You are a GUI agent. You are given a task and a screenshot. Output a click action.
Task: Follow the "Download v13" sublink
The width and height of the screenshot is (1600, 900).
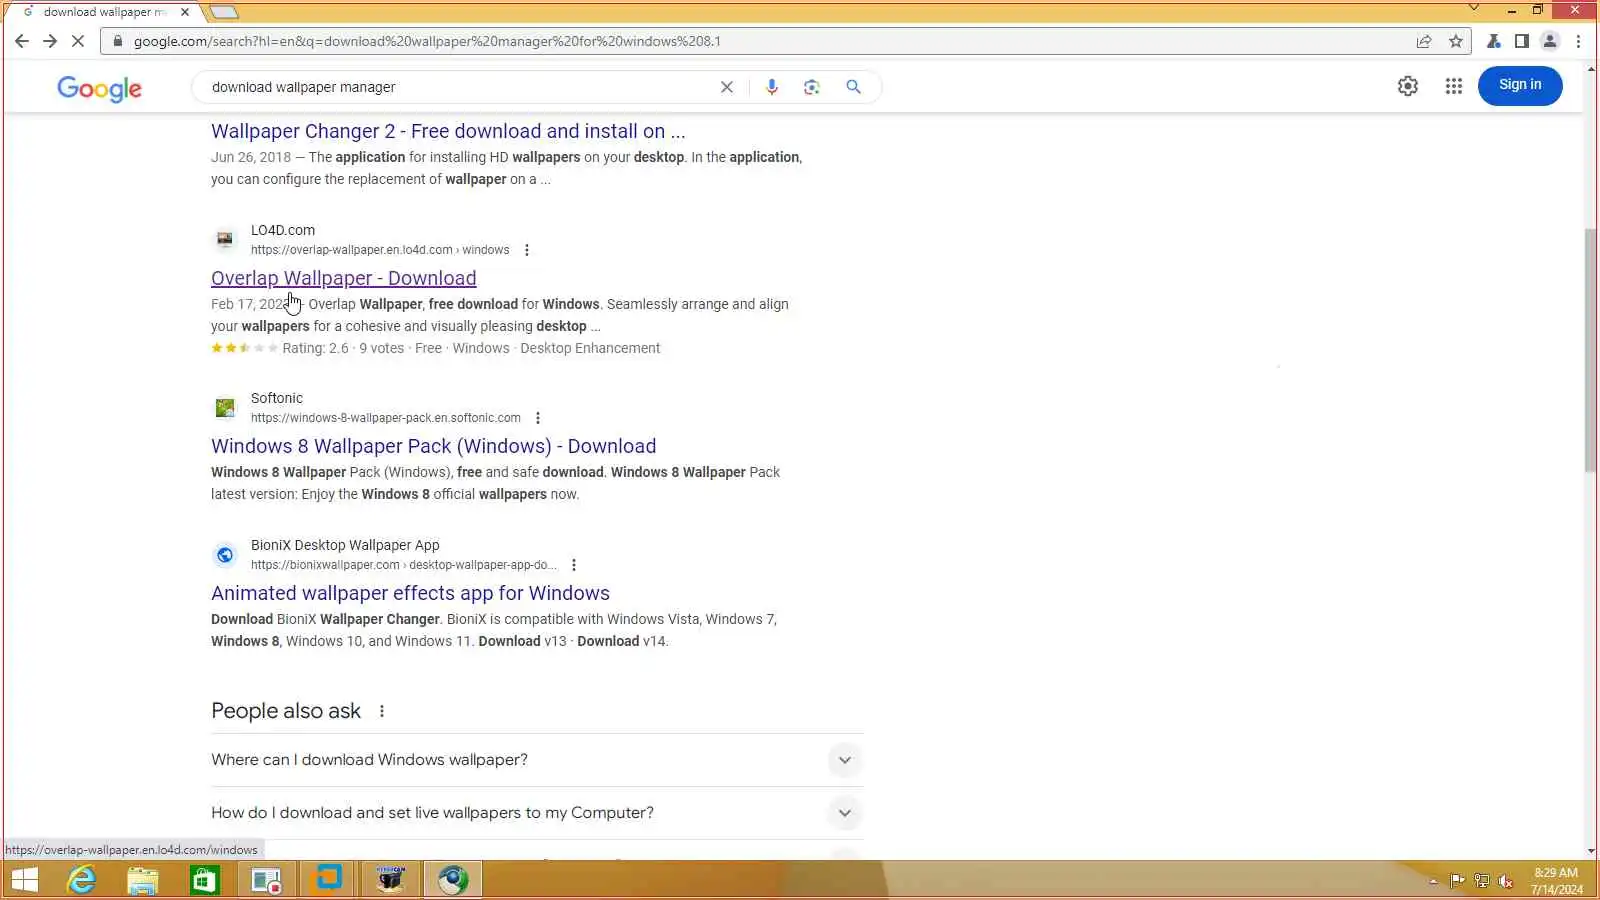(x=522, y=641)
